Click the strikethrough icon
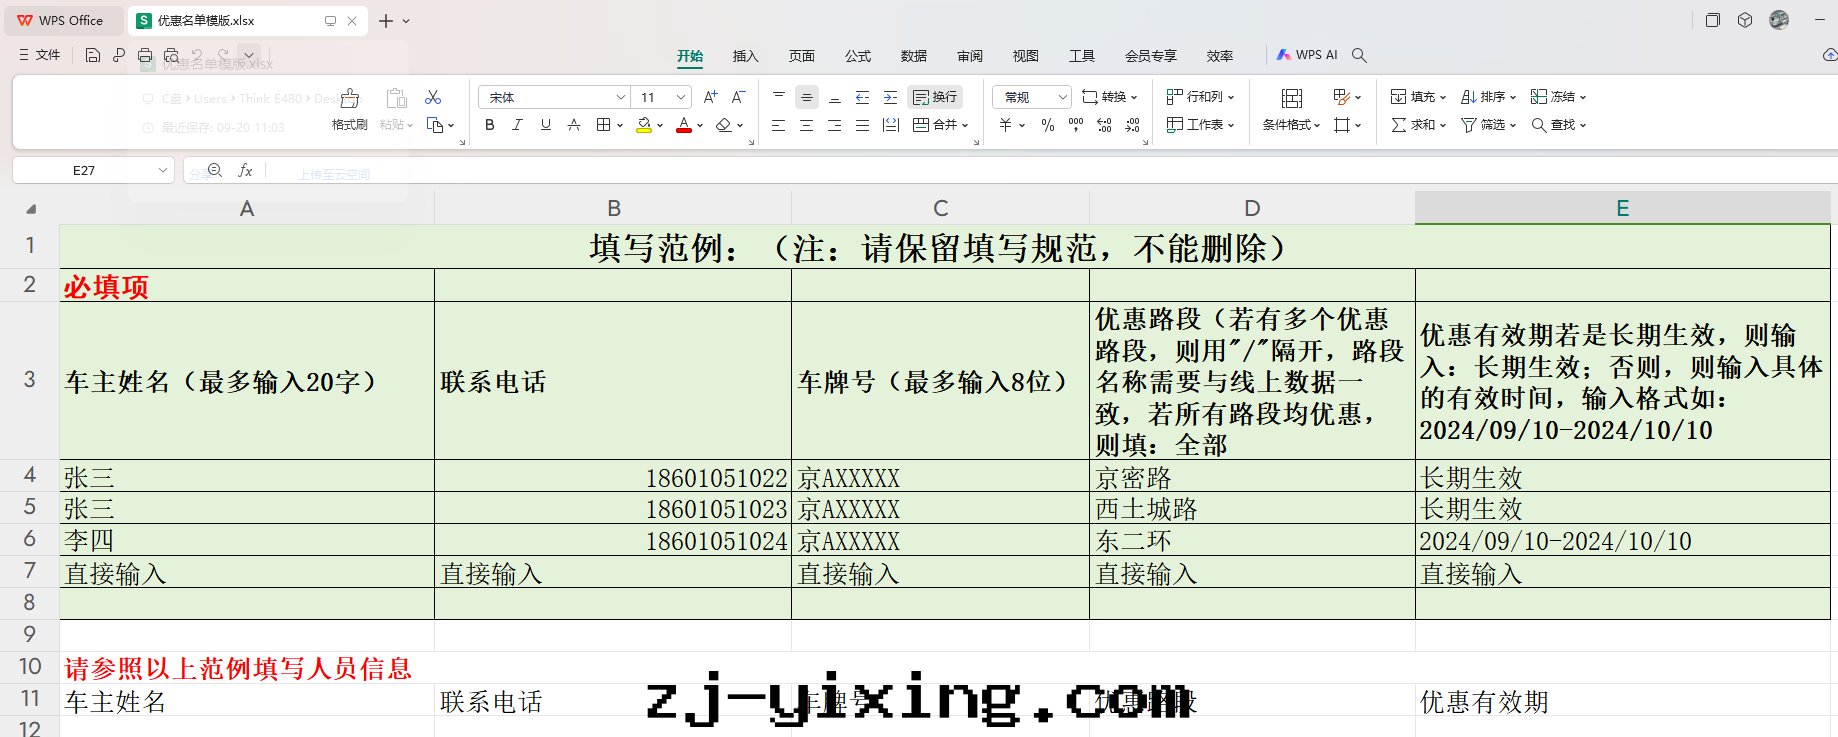Viewport: 1838px width, 737px height. coord(574,125)
